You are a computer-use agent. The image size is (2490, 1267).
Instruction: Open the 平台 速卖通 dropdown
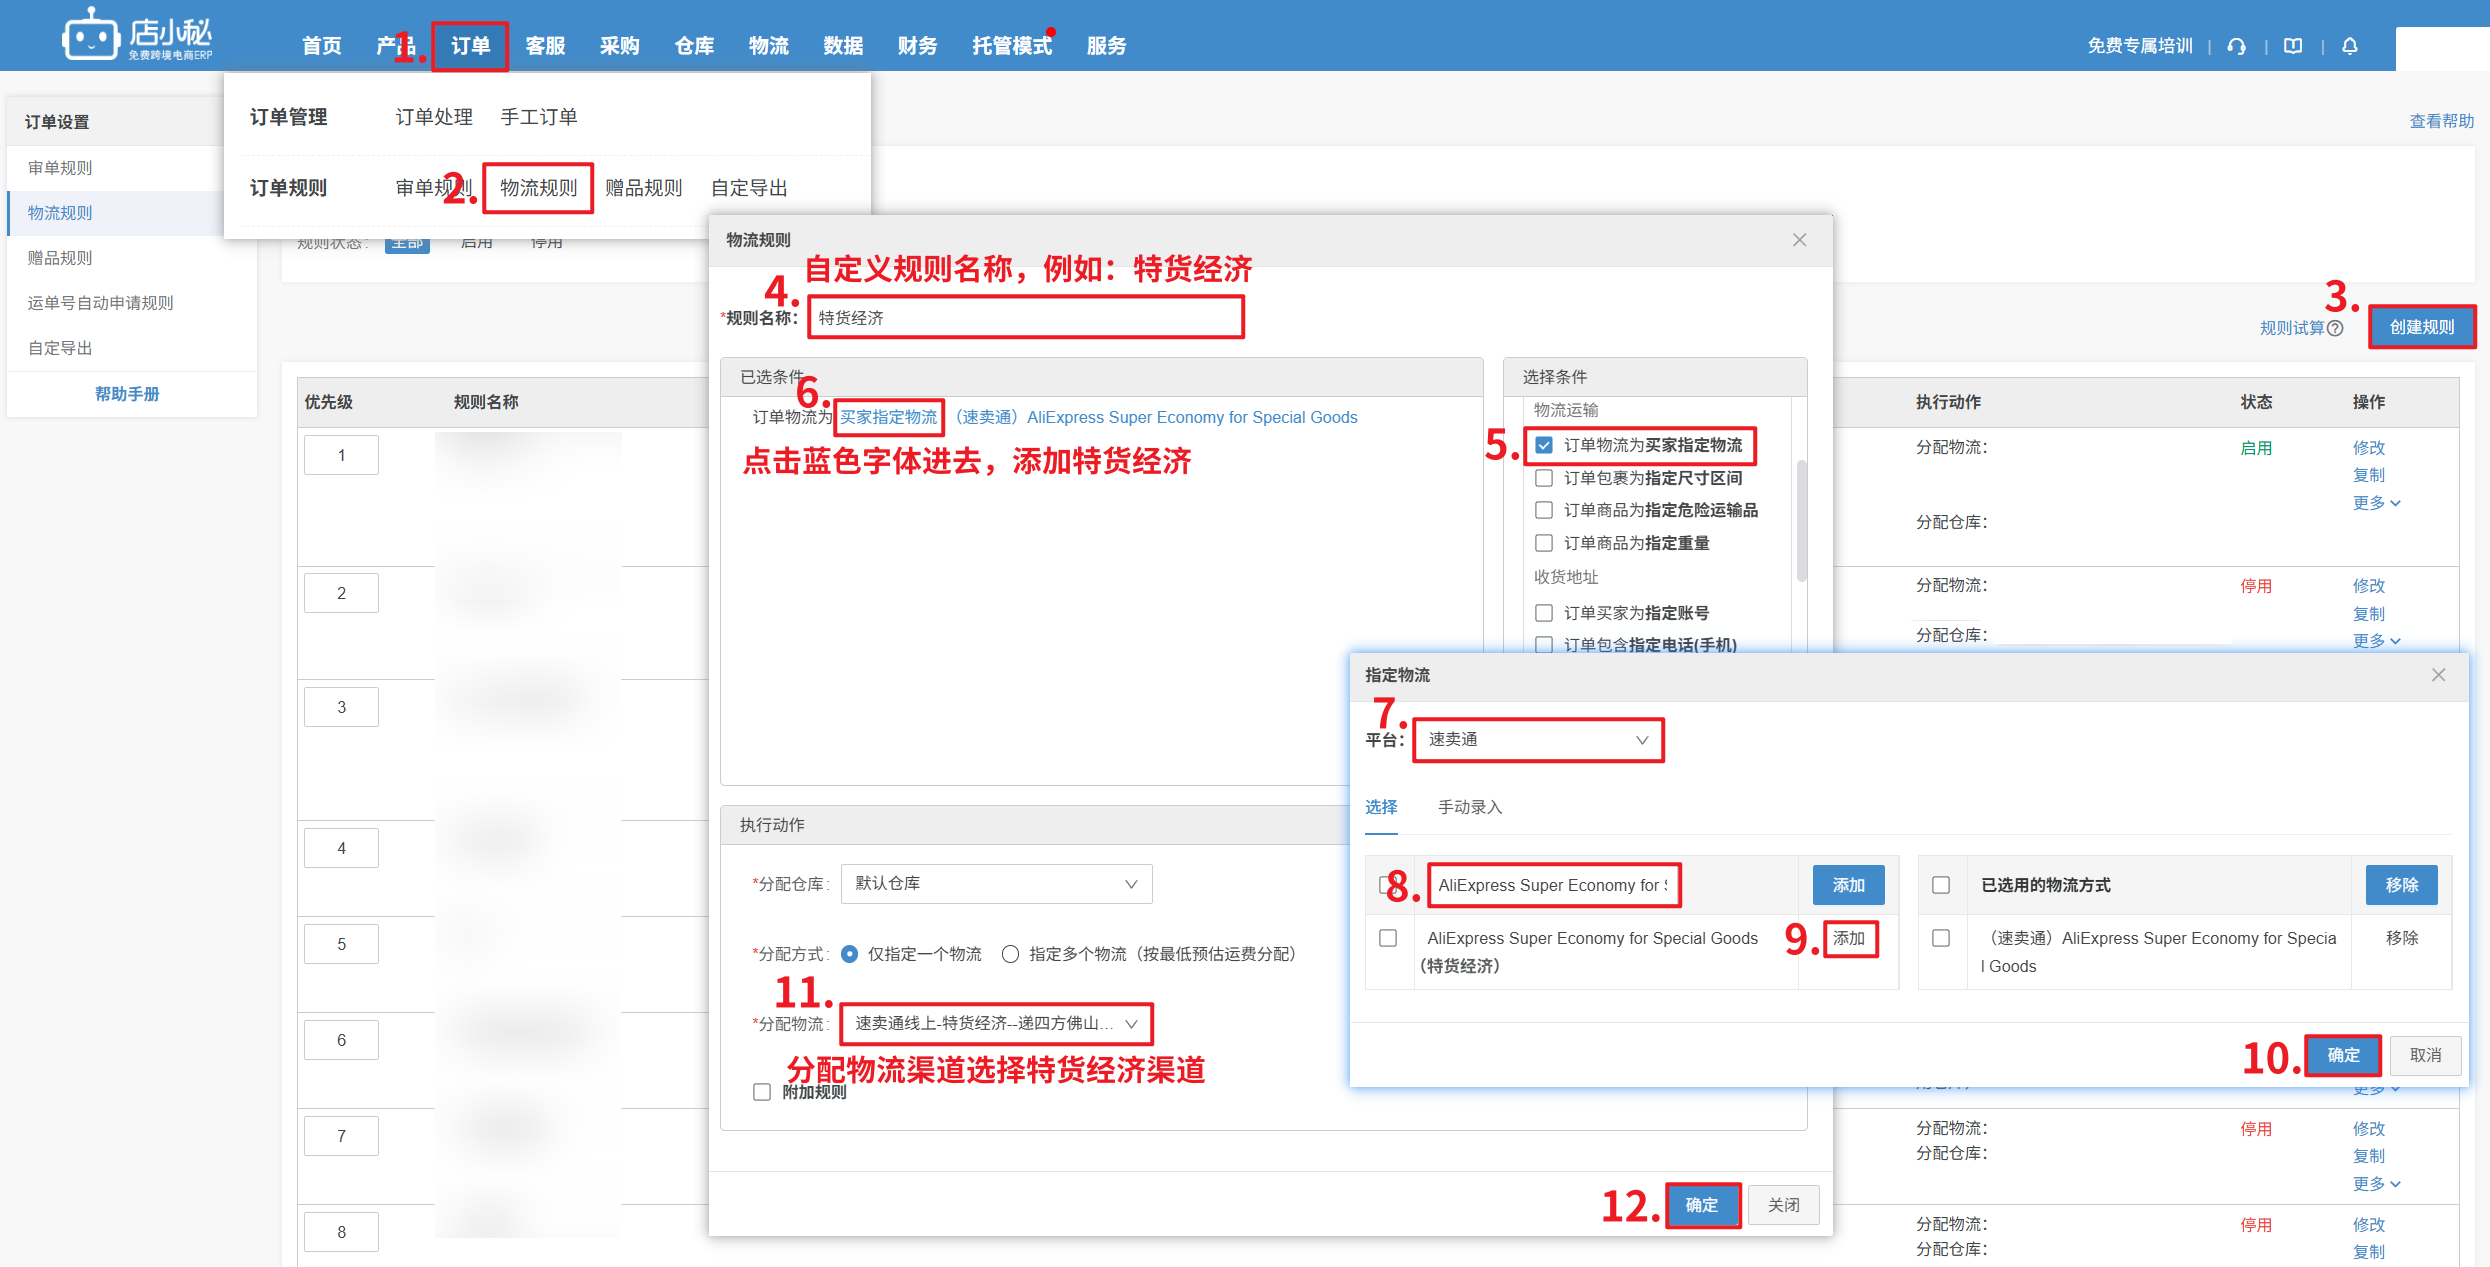click(x=1537, y=740)
